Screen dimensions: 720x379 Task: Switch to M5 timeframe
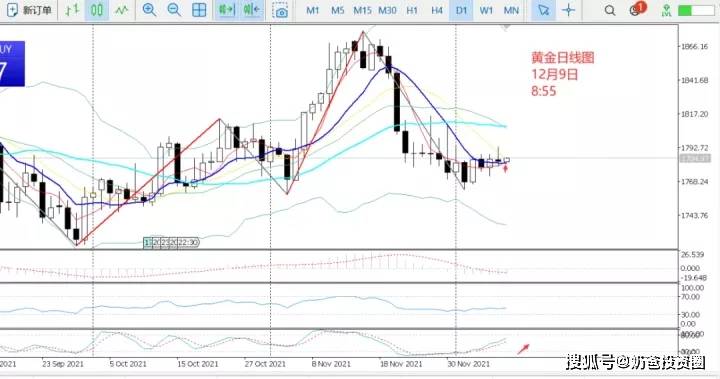(338, 10)
